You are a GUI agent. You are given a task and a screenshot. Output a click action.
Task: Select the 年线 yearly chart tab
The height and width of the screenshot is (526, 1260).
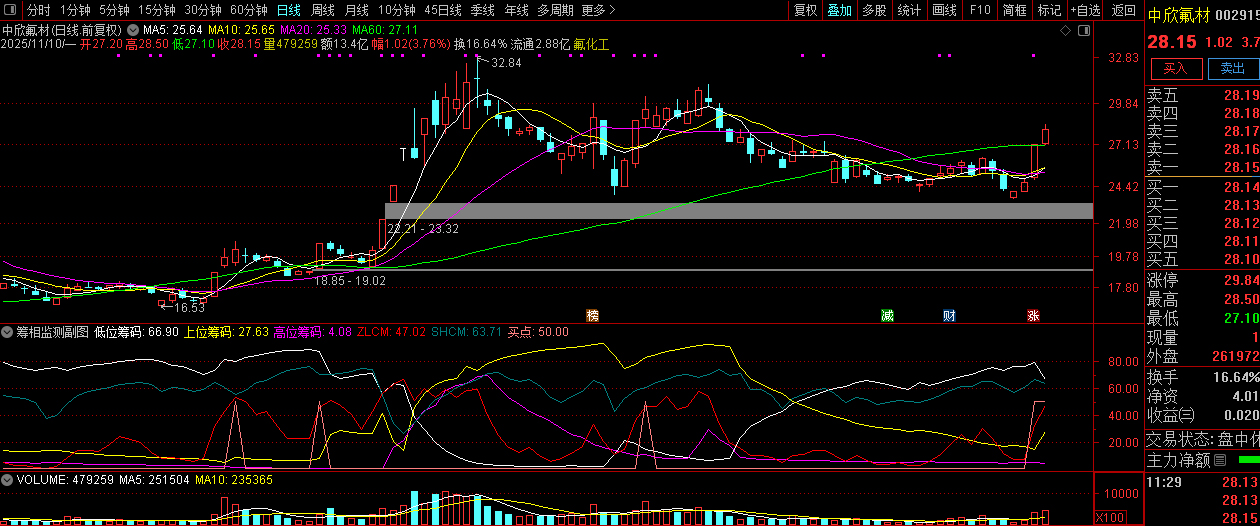click(516, 10)
